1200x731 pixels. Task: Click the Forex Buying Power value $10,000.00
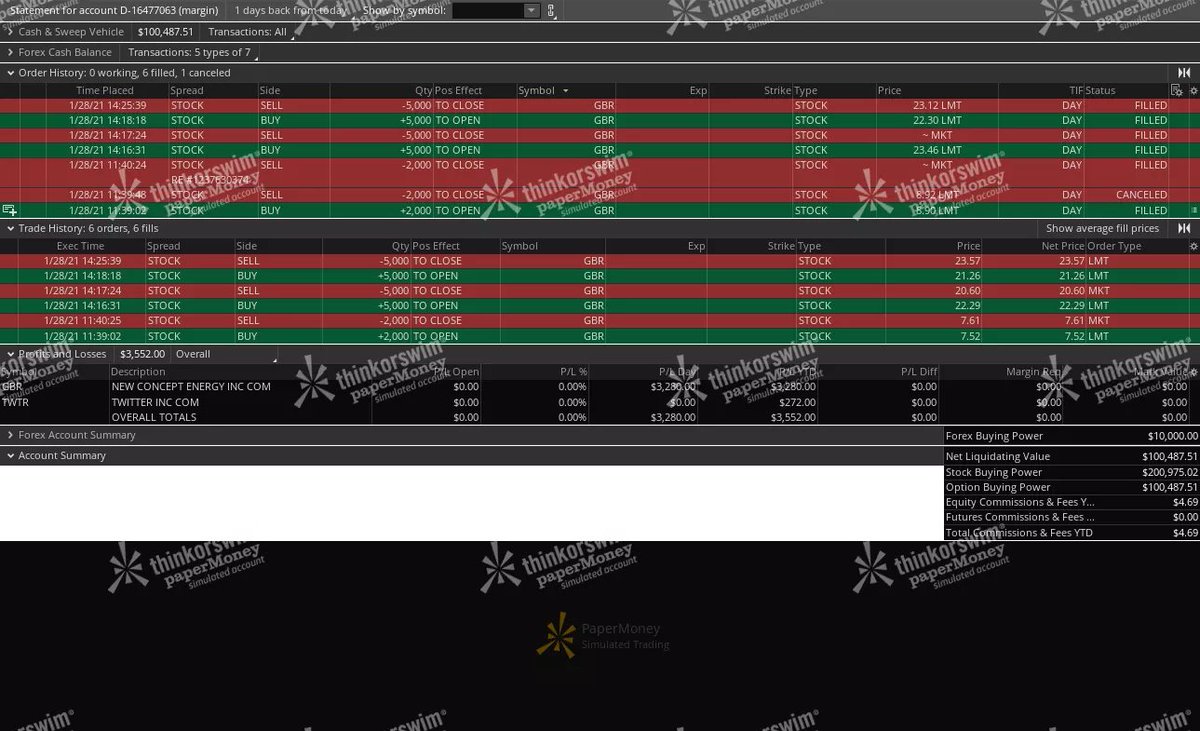pos(1172,436)
